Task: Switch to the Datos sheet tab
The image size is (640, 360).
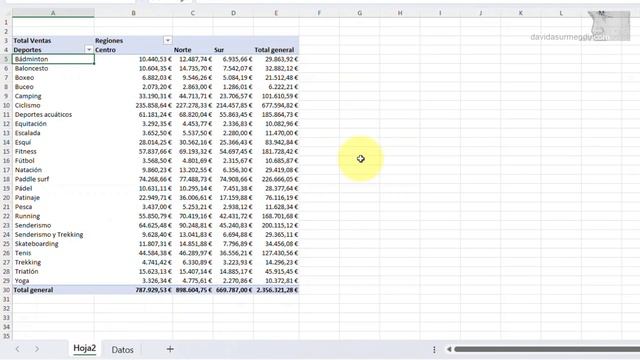Action: coord(122,349)
